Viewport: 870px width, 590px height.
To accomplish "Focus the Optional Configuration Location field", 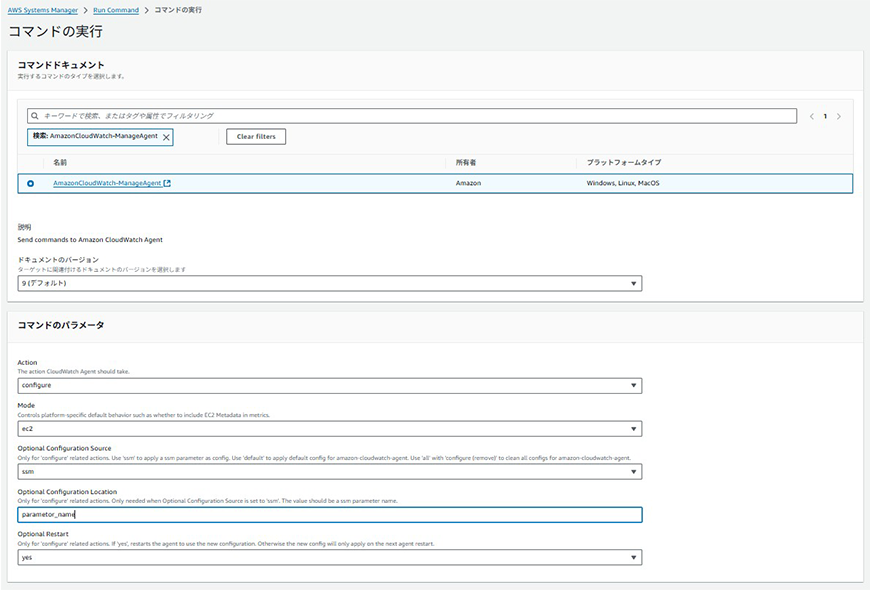I will [x=330, y=514].
